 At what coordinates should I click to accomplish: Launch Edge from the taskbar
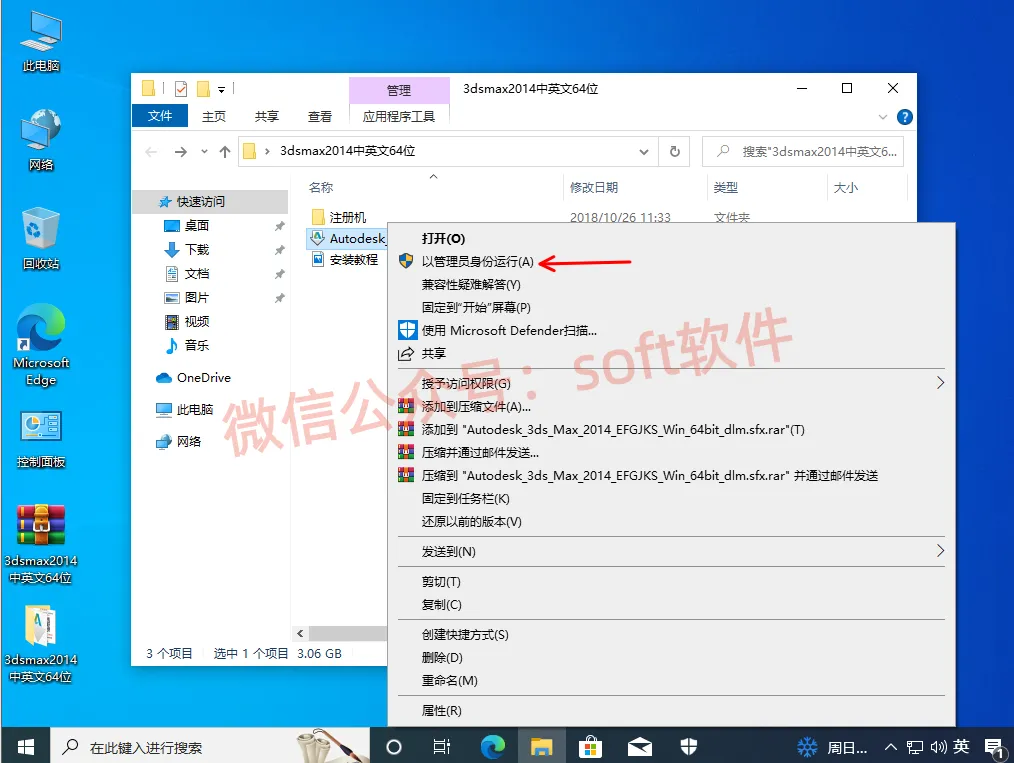pyautogui.click(x=493, y=747)
